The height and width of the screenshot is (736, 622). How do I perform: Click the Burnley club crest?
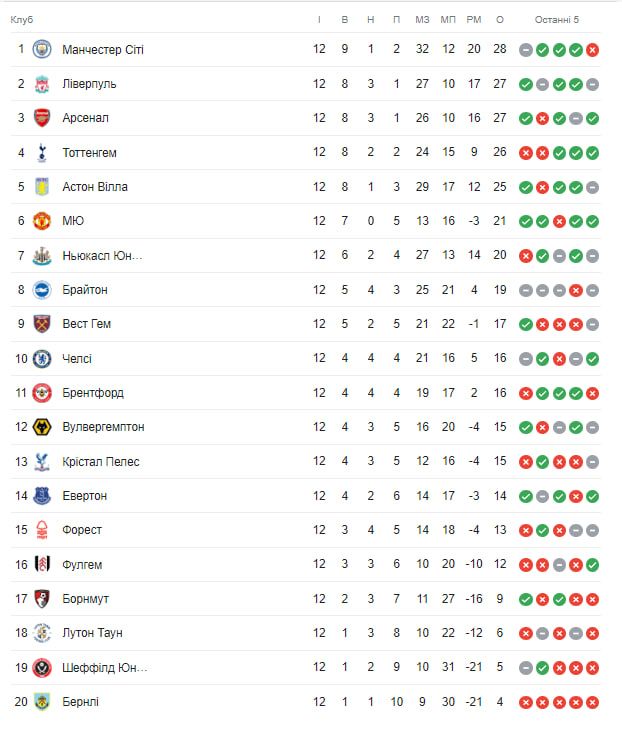[x=42, y=702]
